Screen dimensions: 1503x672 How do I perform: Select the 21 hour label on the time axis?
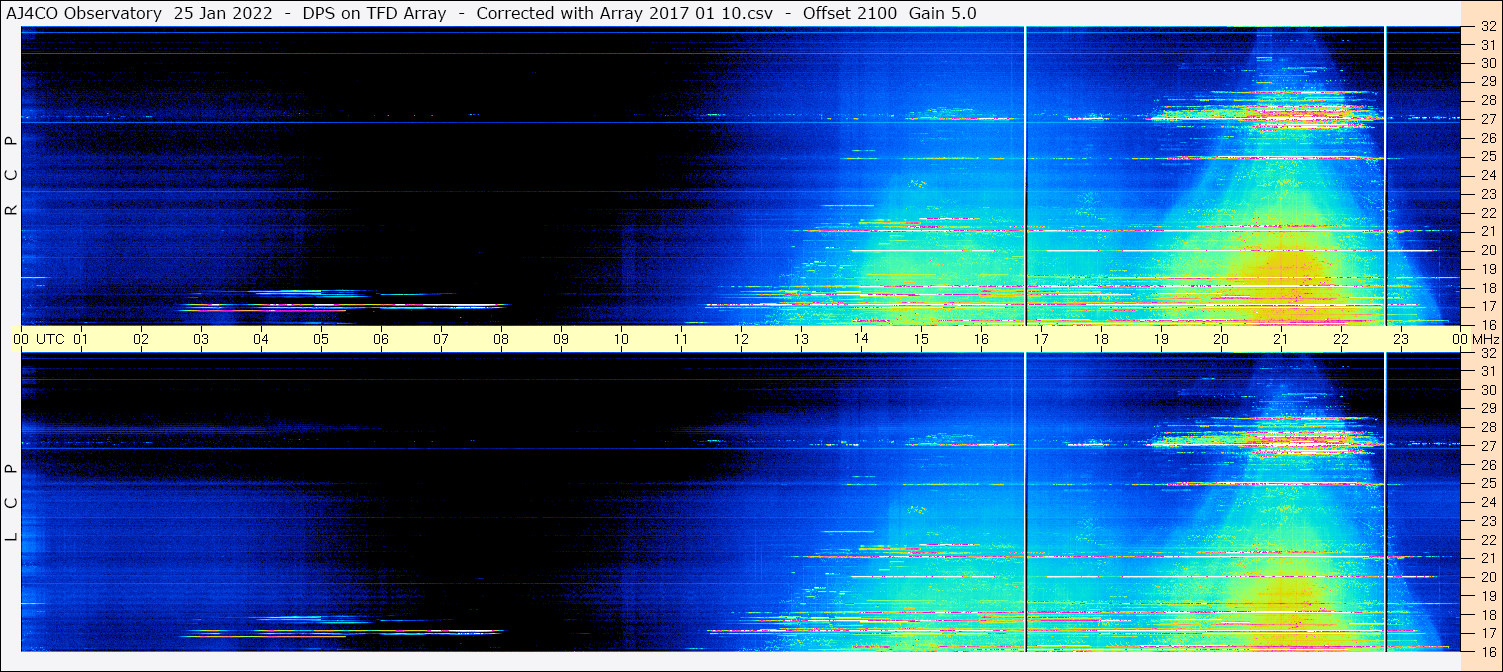coord(1281,339)
